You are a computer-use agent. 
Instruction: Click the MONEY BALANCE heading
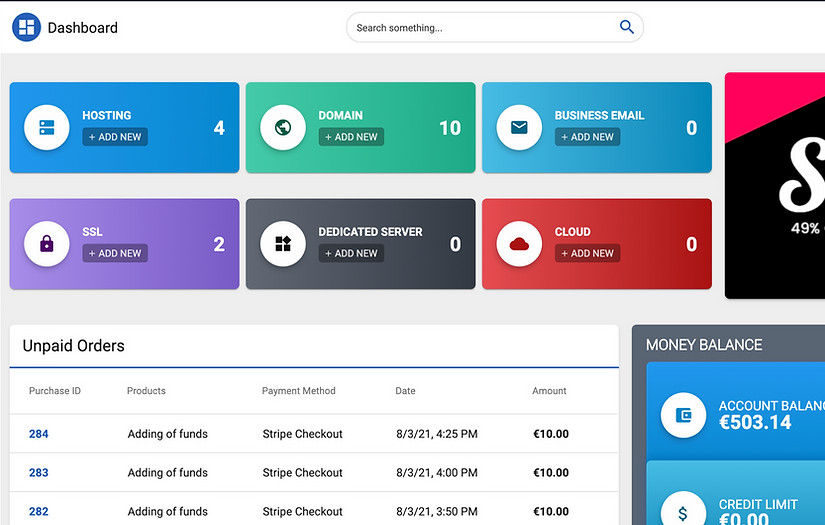[x=704, y=345]
